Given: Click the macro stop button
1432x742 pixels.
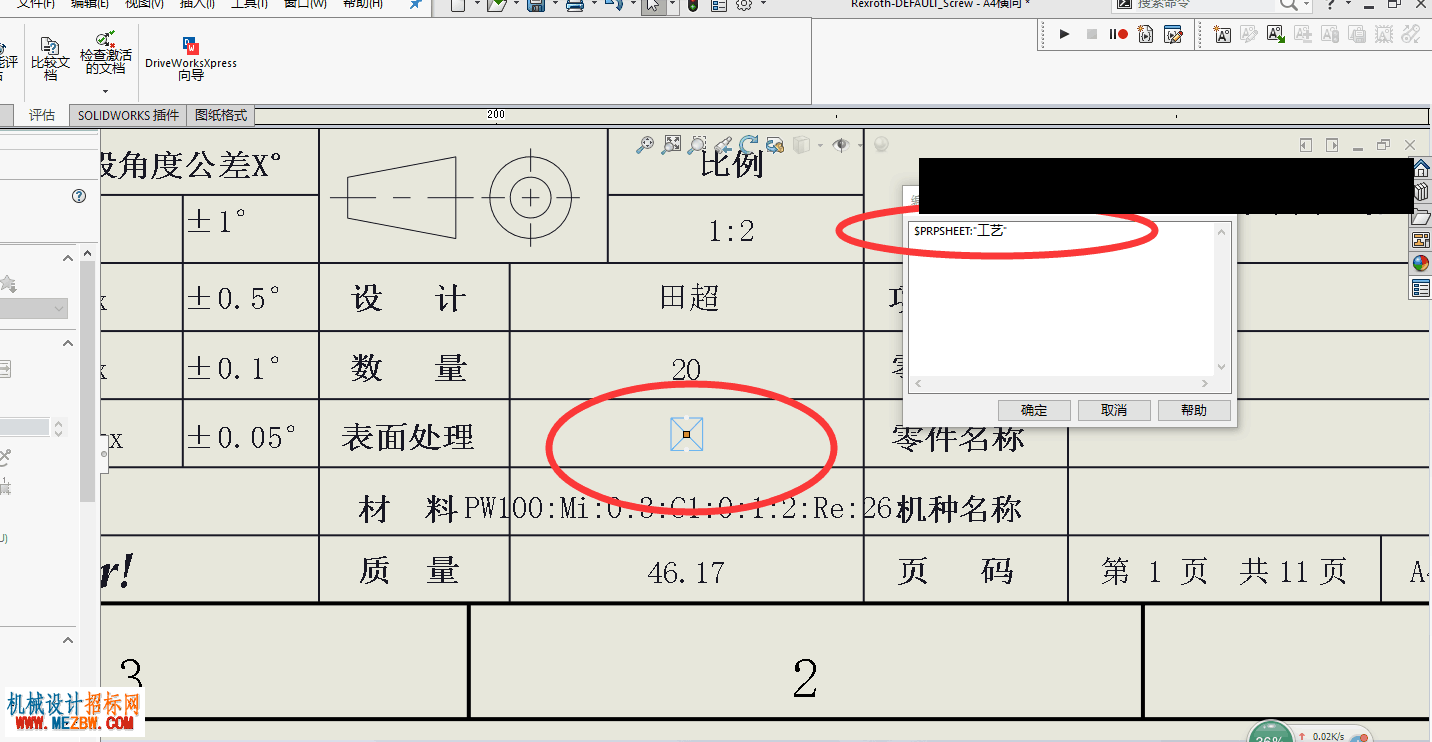Looking at the screenshot, I should [1091, 34].
